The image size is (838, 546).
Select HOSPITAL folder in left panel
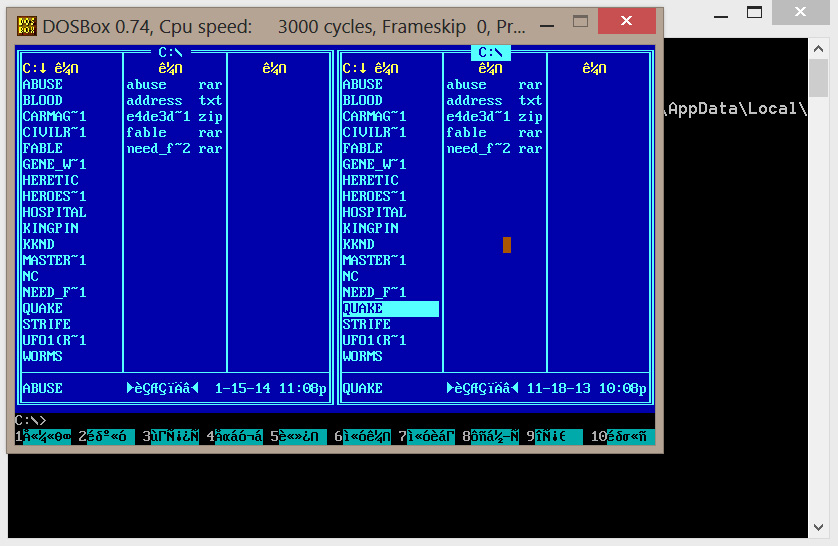(55, 213)
